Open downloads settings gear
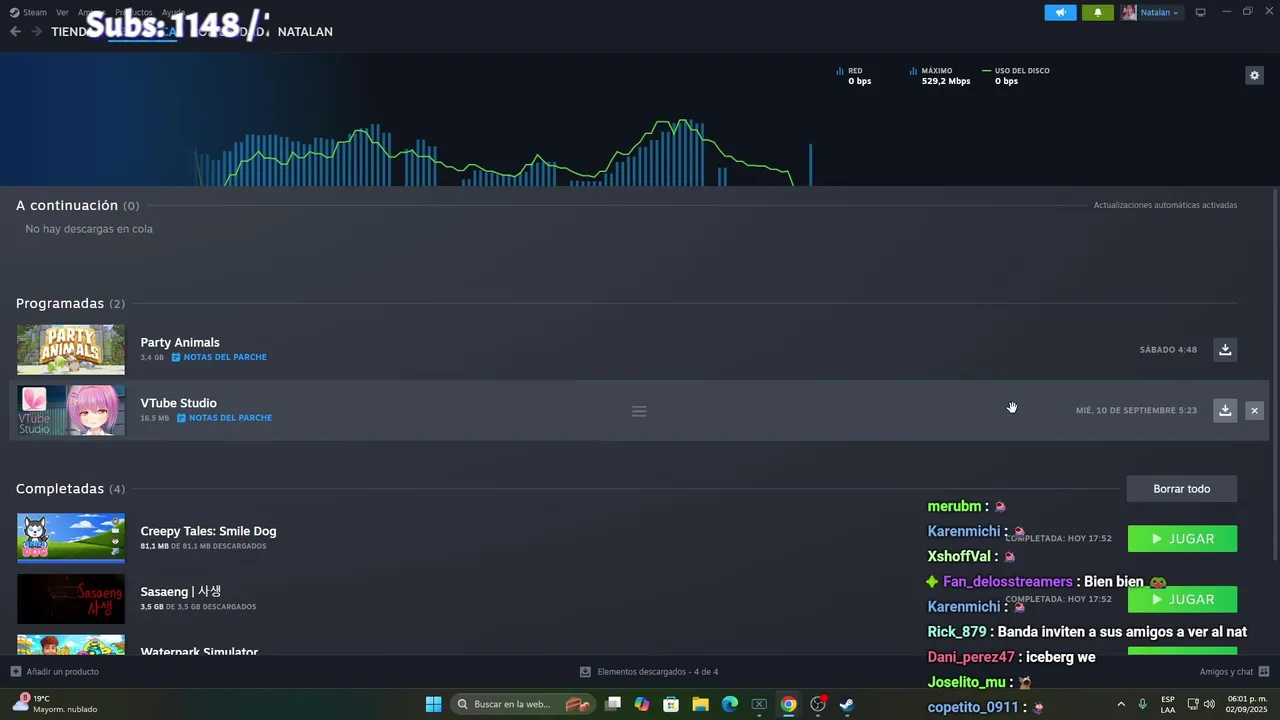1280x720 pixels. [1254, 75]
